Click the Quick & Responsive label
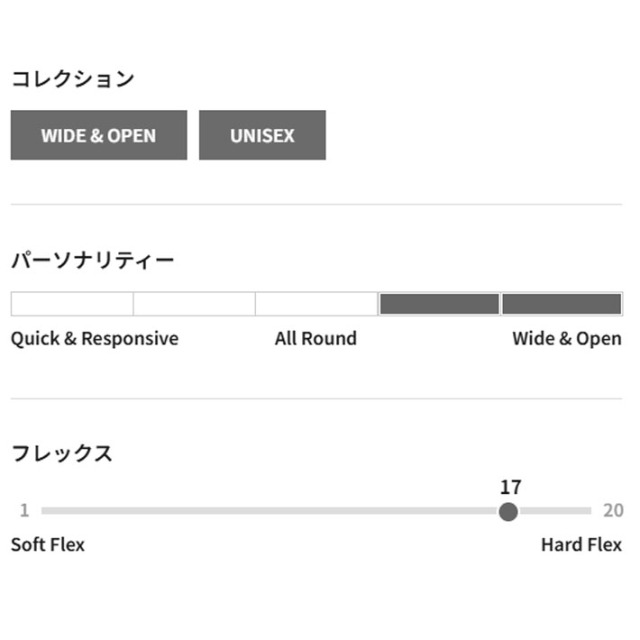Viewport: 640px width, 640px height. [x=95, y=338]
